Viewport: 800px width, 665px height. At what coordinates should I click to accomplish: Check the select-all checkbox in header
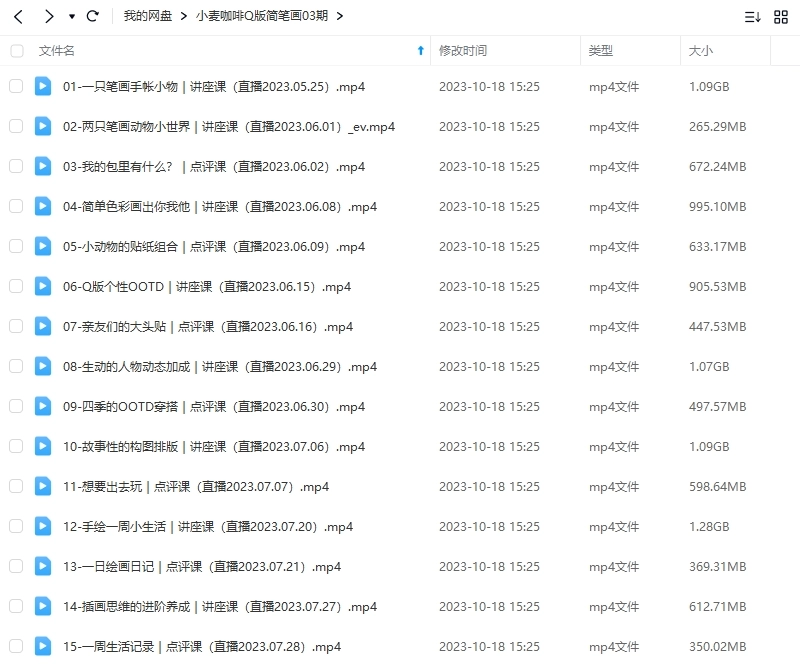pos(16,50)
